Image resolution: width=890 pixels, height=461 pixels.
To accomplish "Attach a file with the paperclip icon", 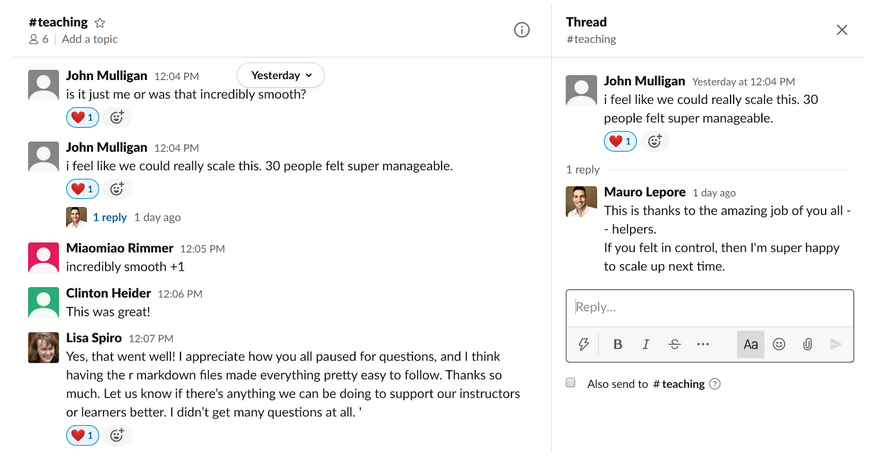I will 807,344.
